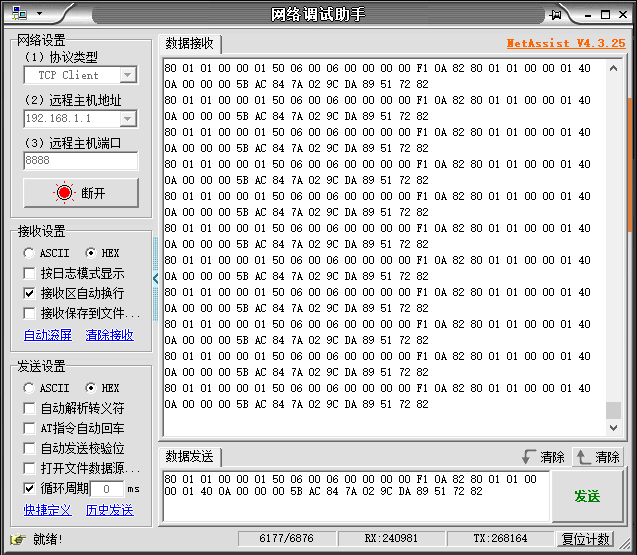Click 网络设置 group label

41,40
